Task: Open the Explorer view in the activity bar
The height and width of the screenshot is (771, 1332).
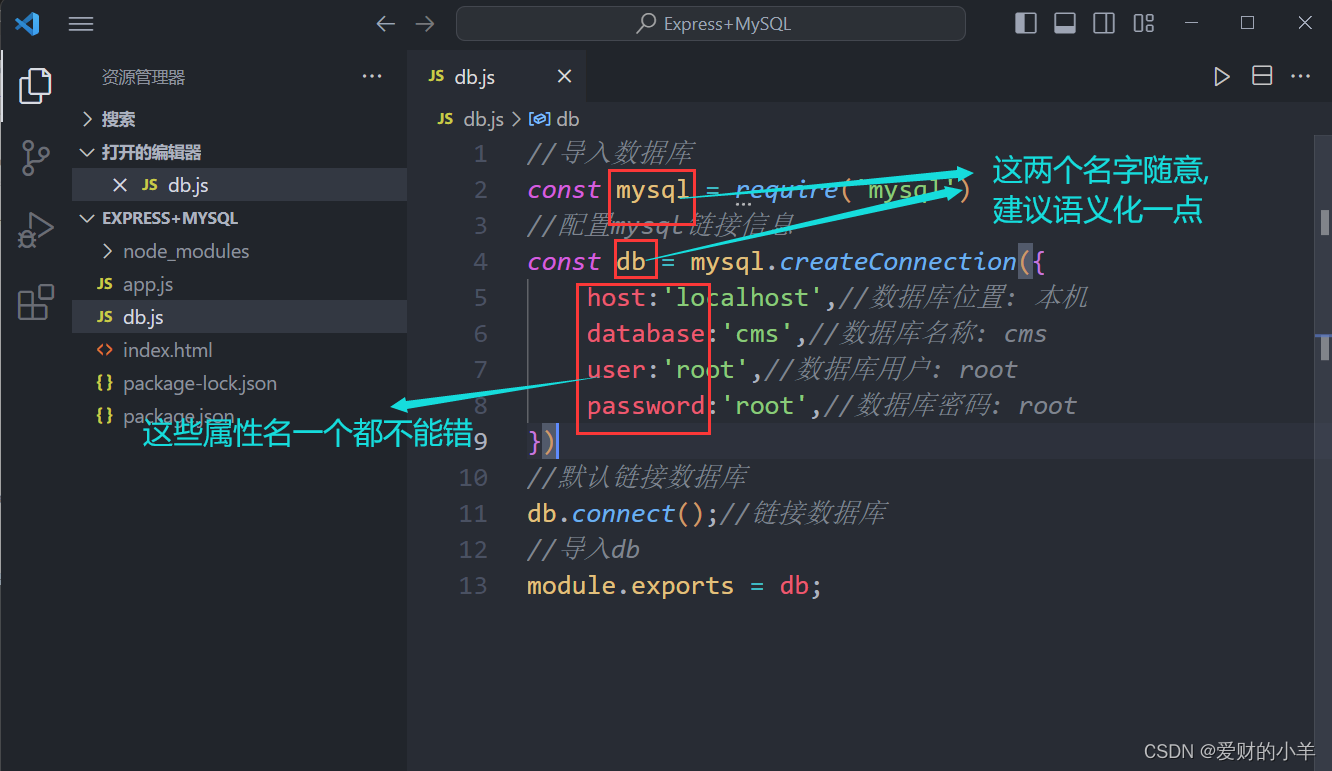Action: point(35,86)
